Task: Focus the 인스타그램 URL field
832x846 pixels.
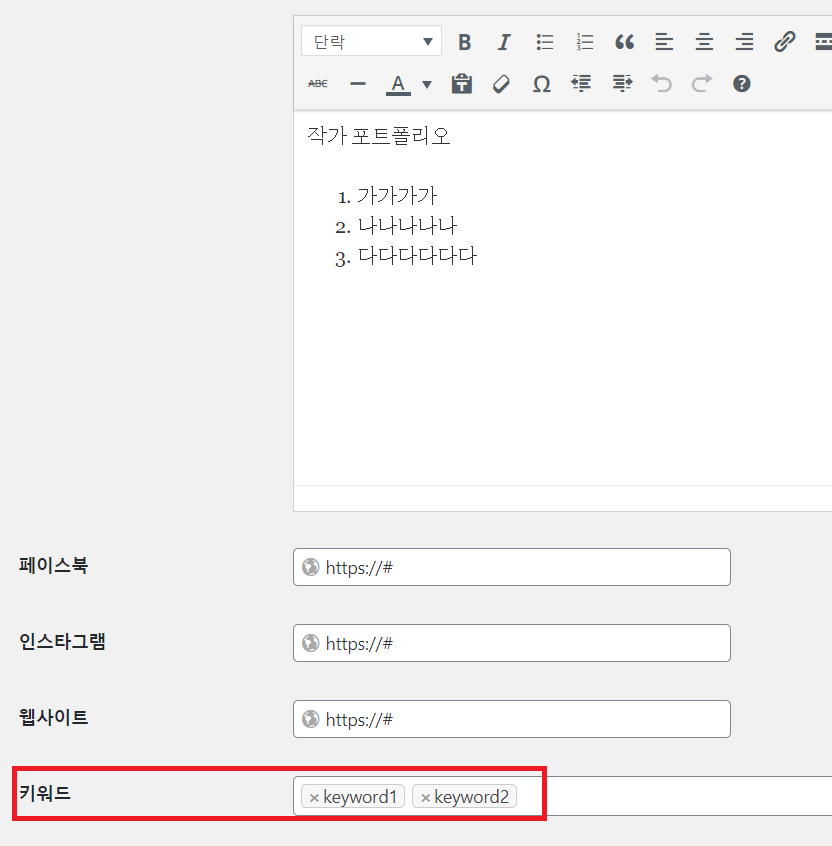Action: point(512,643)
